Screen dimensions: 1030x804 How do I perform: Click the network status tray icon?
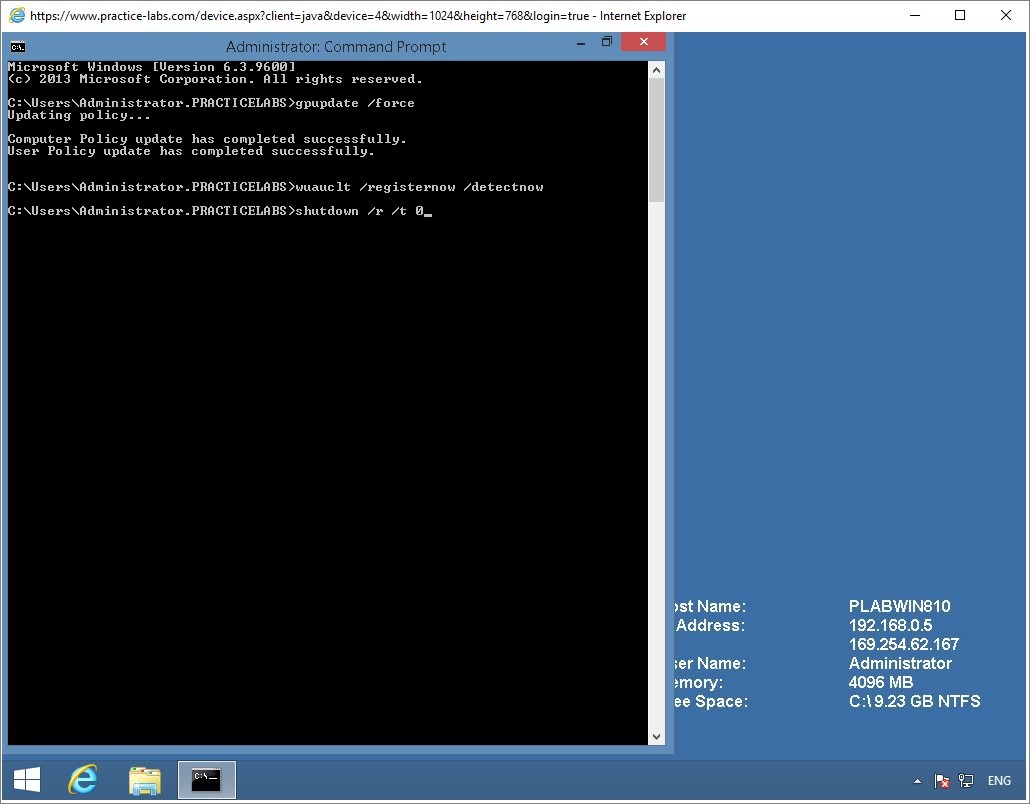coord(966,781)
